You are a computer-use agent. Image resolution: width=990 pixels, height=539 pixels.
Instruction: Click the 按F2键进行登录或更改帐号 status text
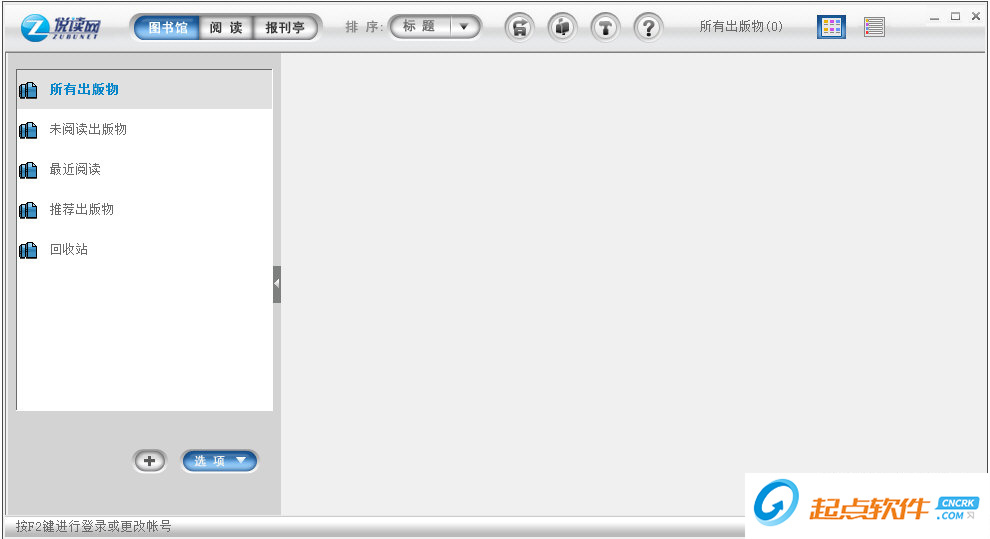[93, 526]
